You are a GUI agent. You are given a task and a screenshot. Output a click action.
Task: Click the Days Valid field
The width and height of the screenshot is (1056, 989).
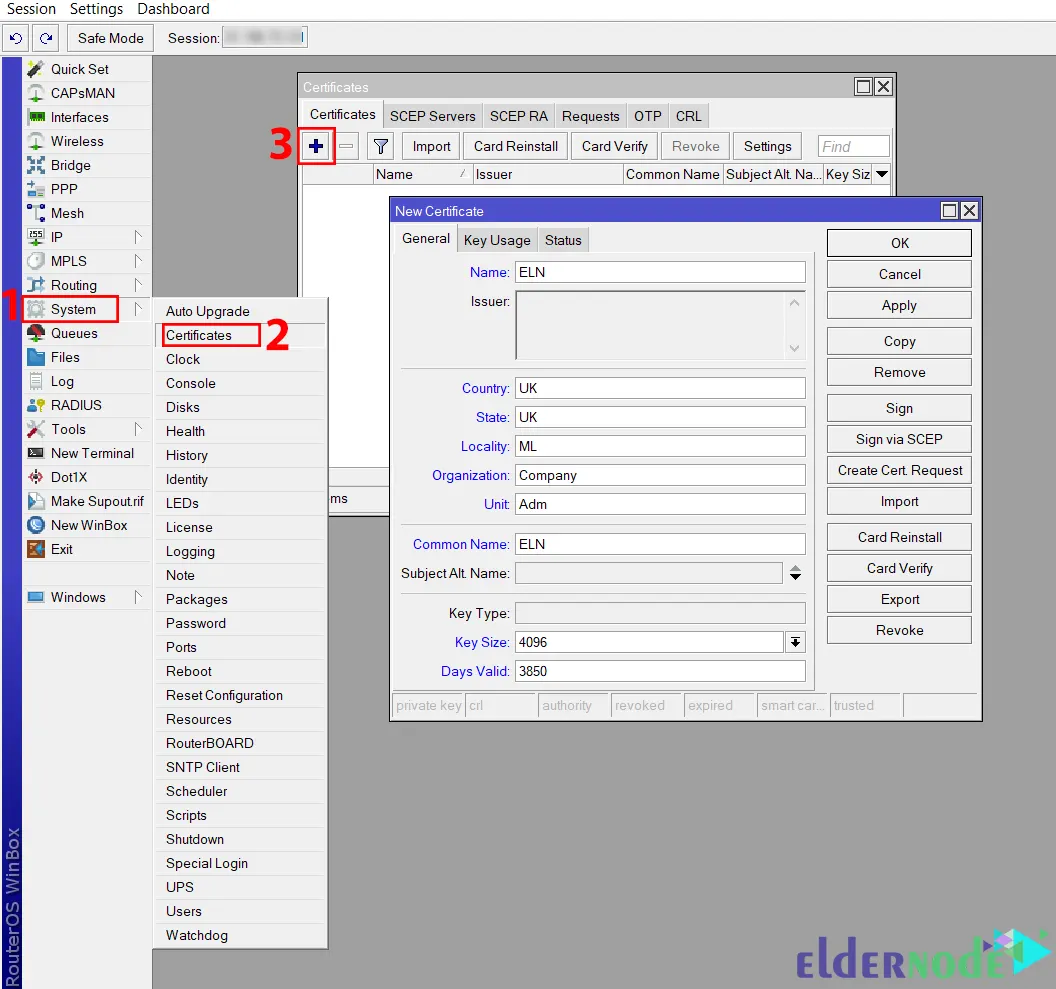click(660, 671)
